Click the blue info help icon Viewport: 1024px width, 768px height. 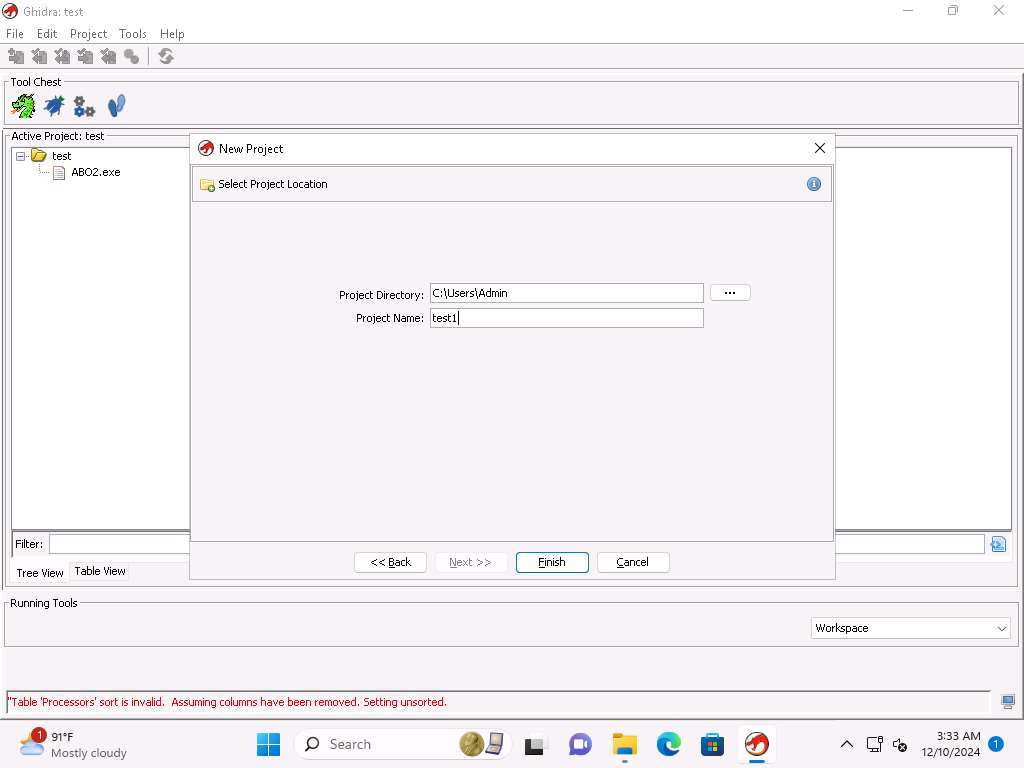pos(813,184)
